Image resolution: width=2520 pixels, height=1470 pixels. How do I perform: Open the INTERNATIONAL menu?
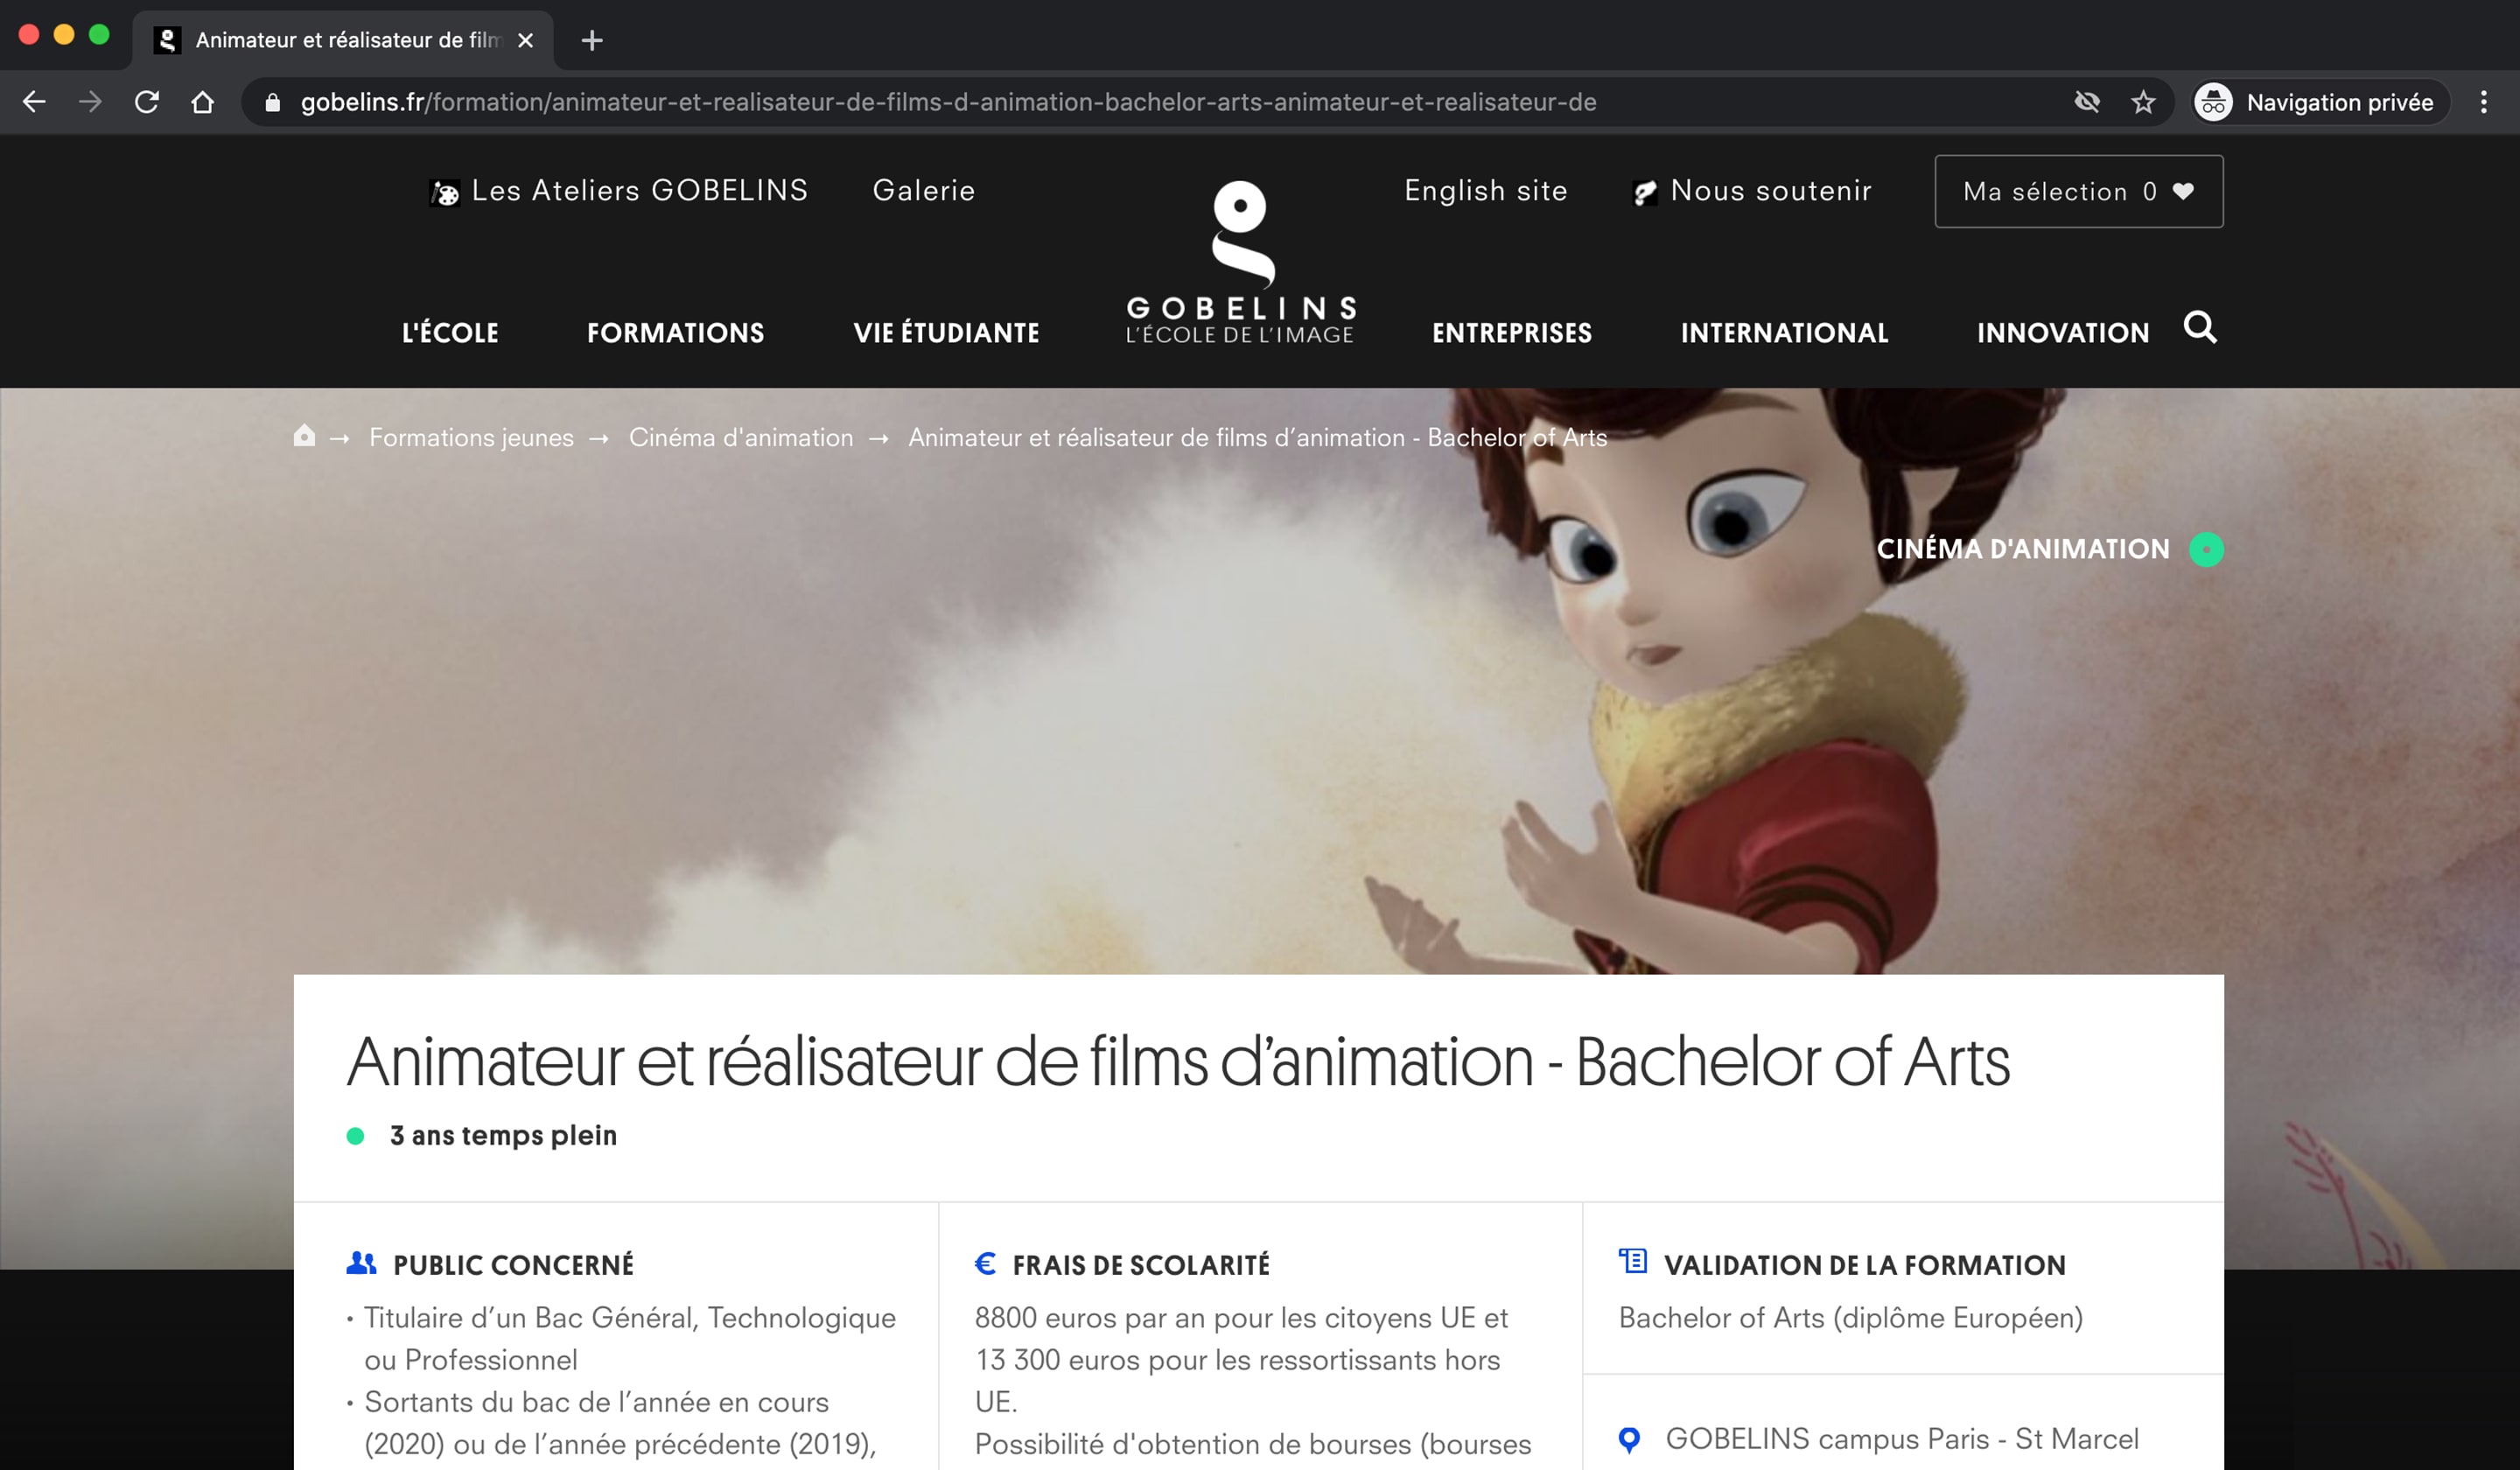pos(1784,333)
